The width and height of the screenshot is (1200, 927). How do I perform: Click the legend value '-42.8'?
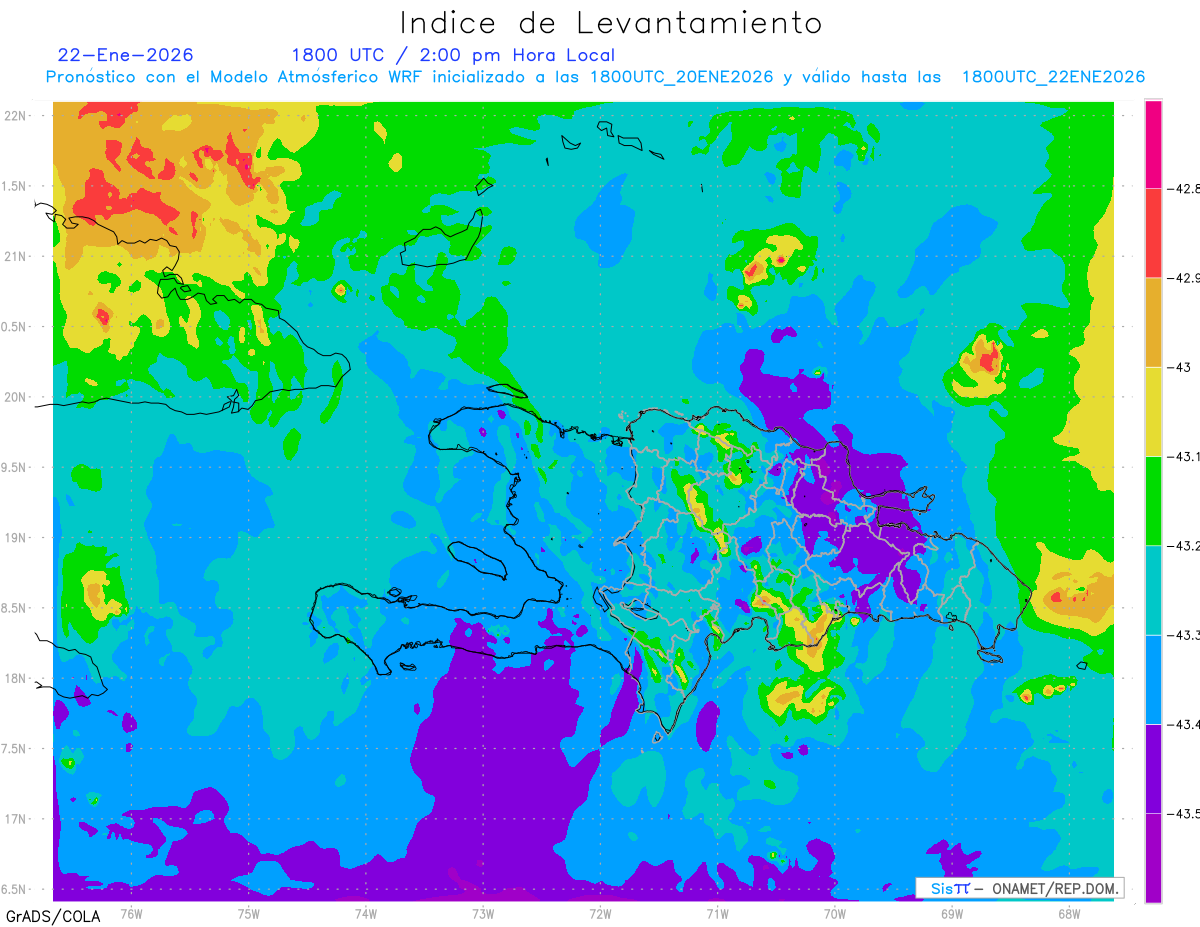[1183, 189]
